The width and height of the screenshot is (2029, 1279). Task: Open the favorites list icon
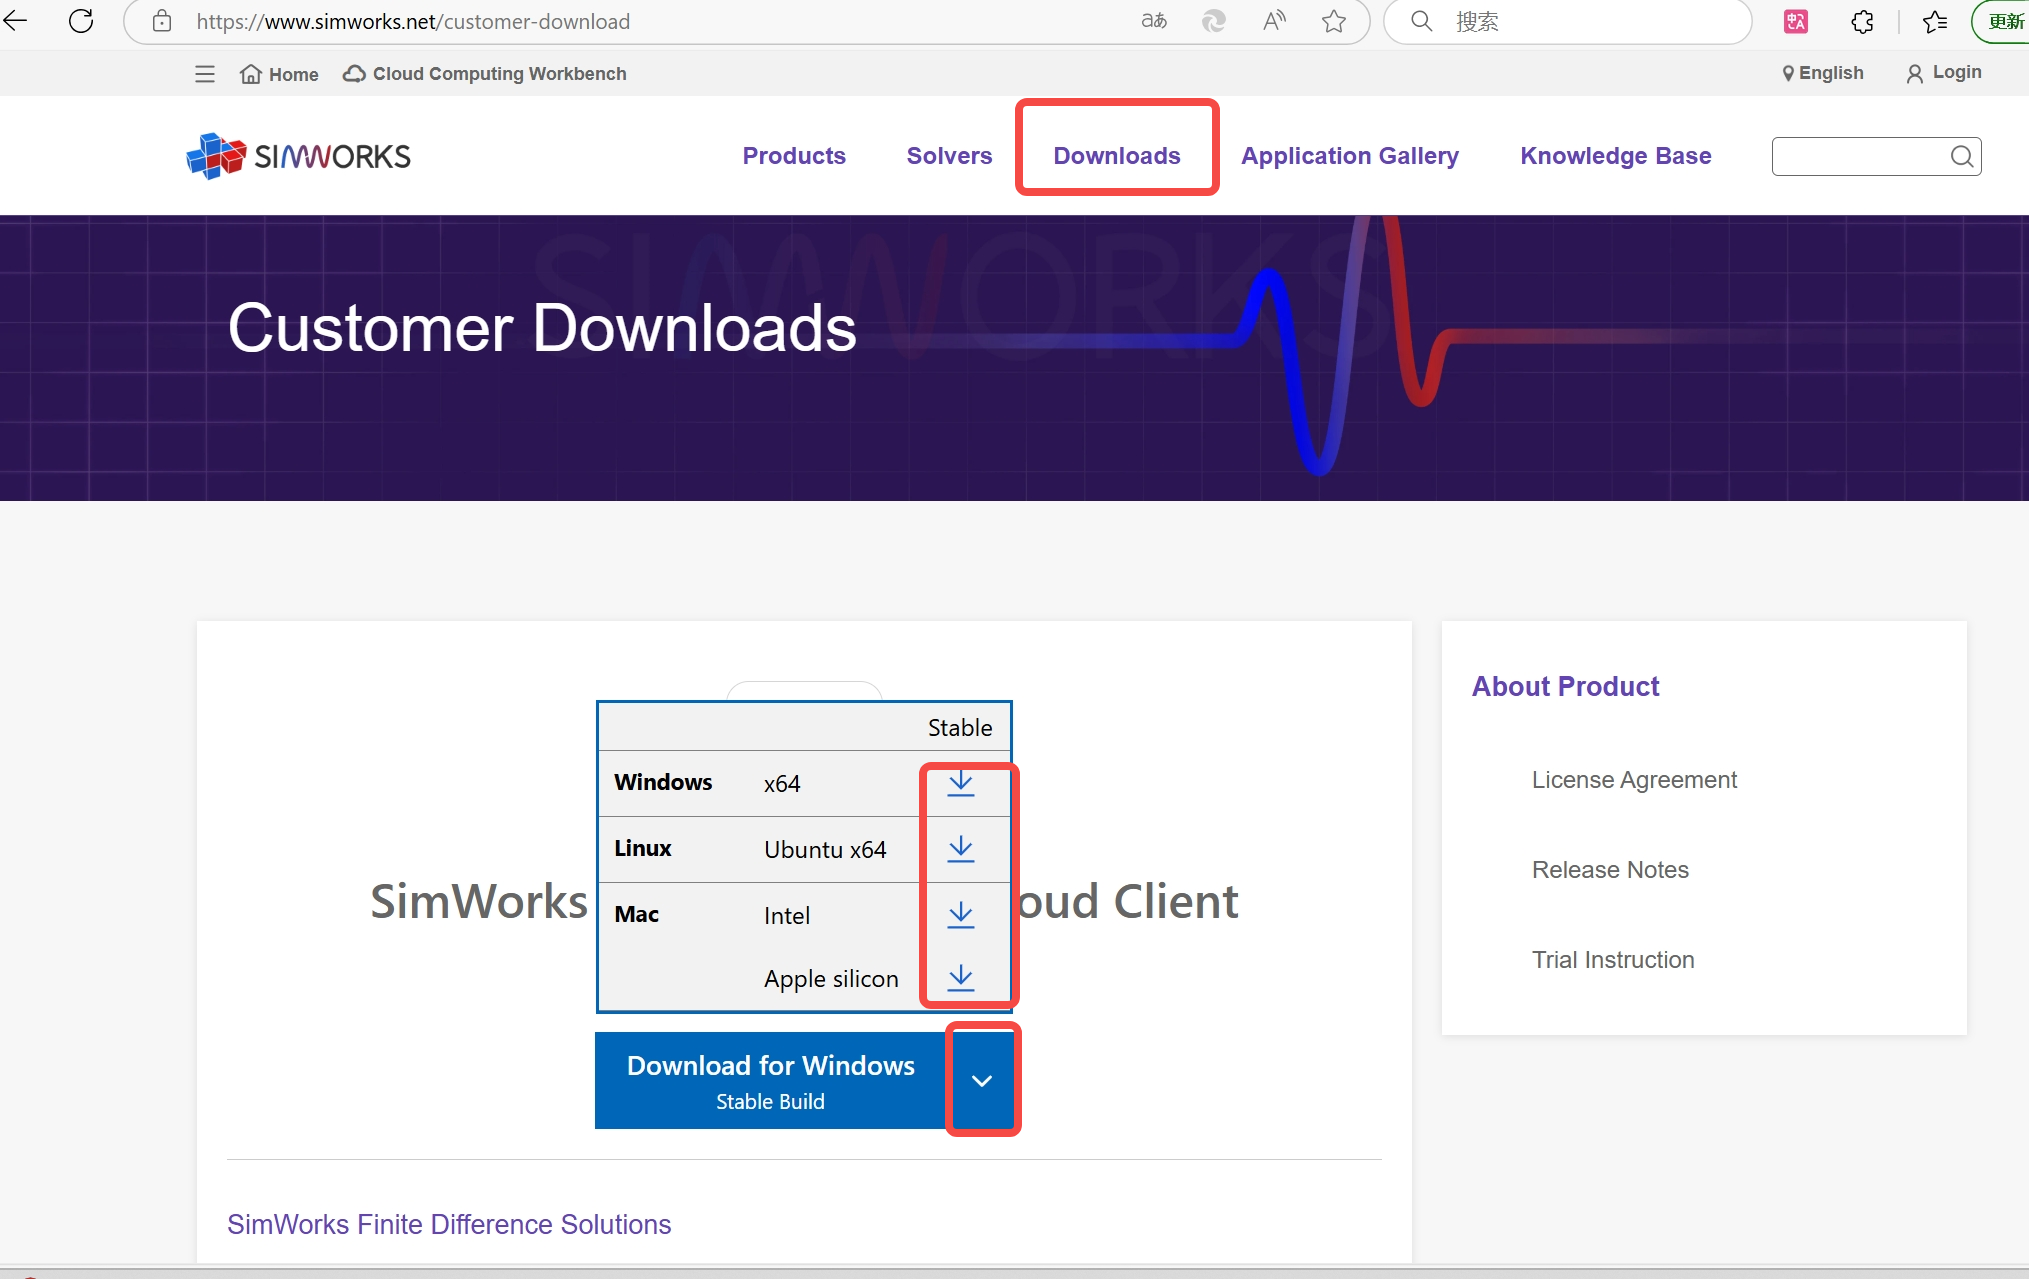click(x=1935, y=21)
